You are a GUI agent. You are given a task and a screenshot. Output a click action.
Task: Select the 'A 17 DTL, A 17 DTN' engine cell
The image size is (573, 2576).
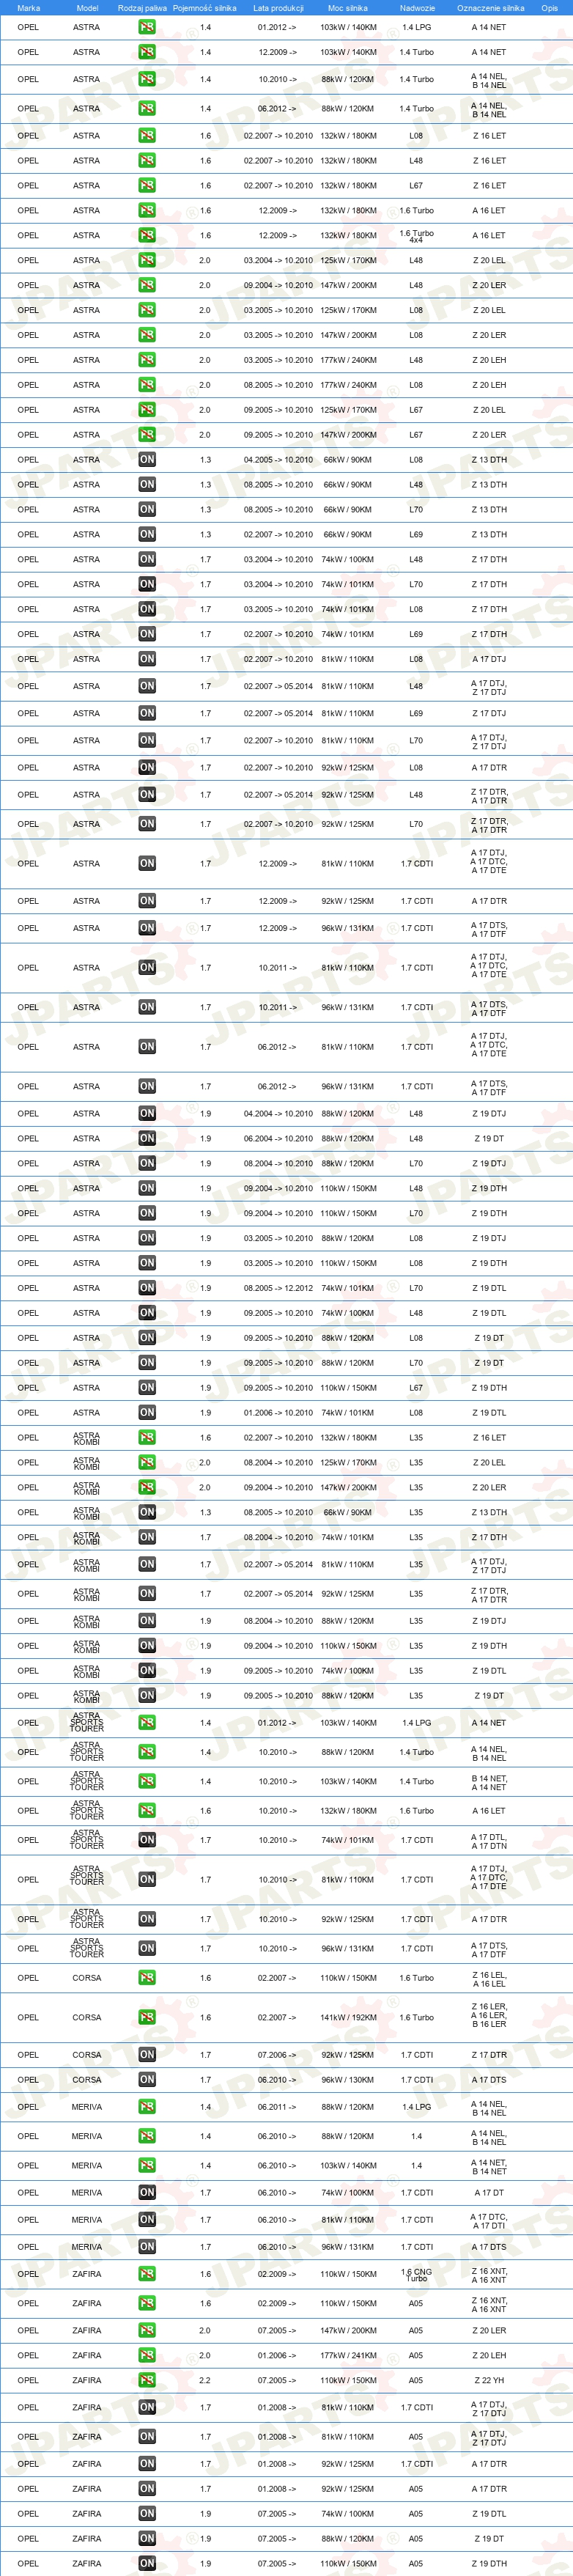point(489,1841)
